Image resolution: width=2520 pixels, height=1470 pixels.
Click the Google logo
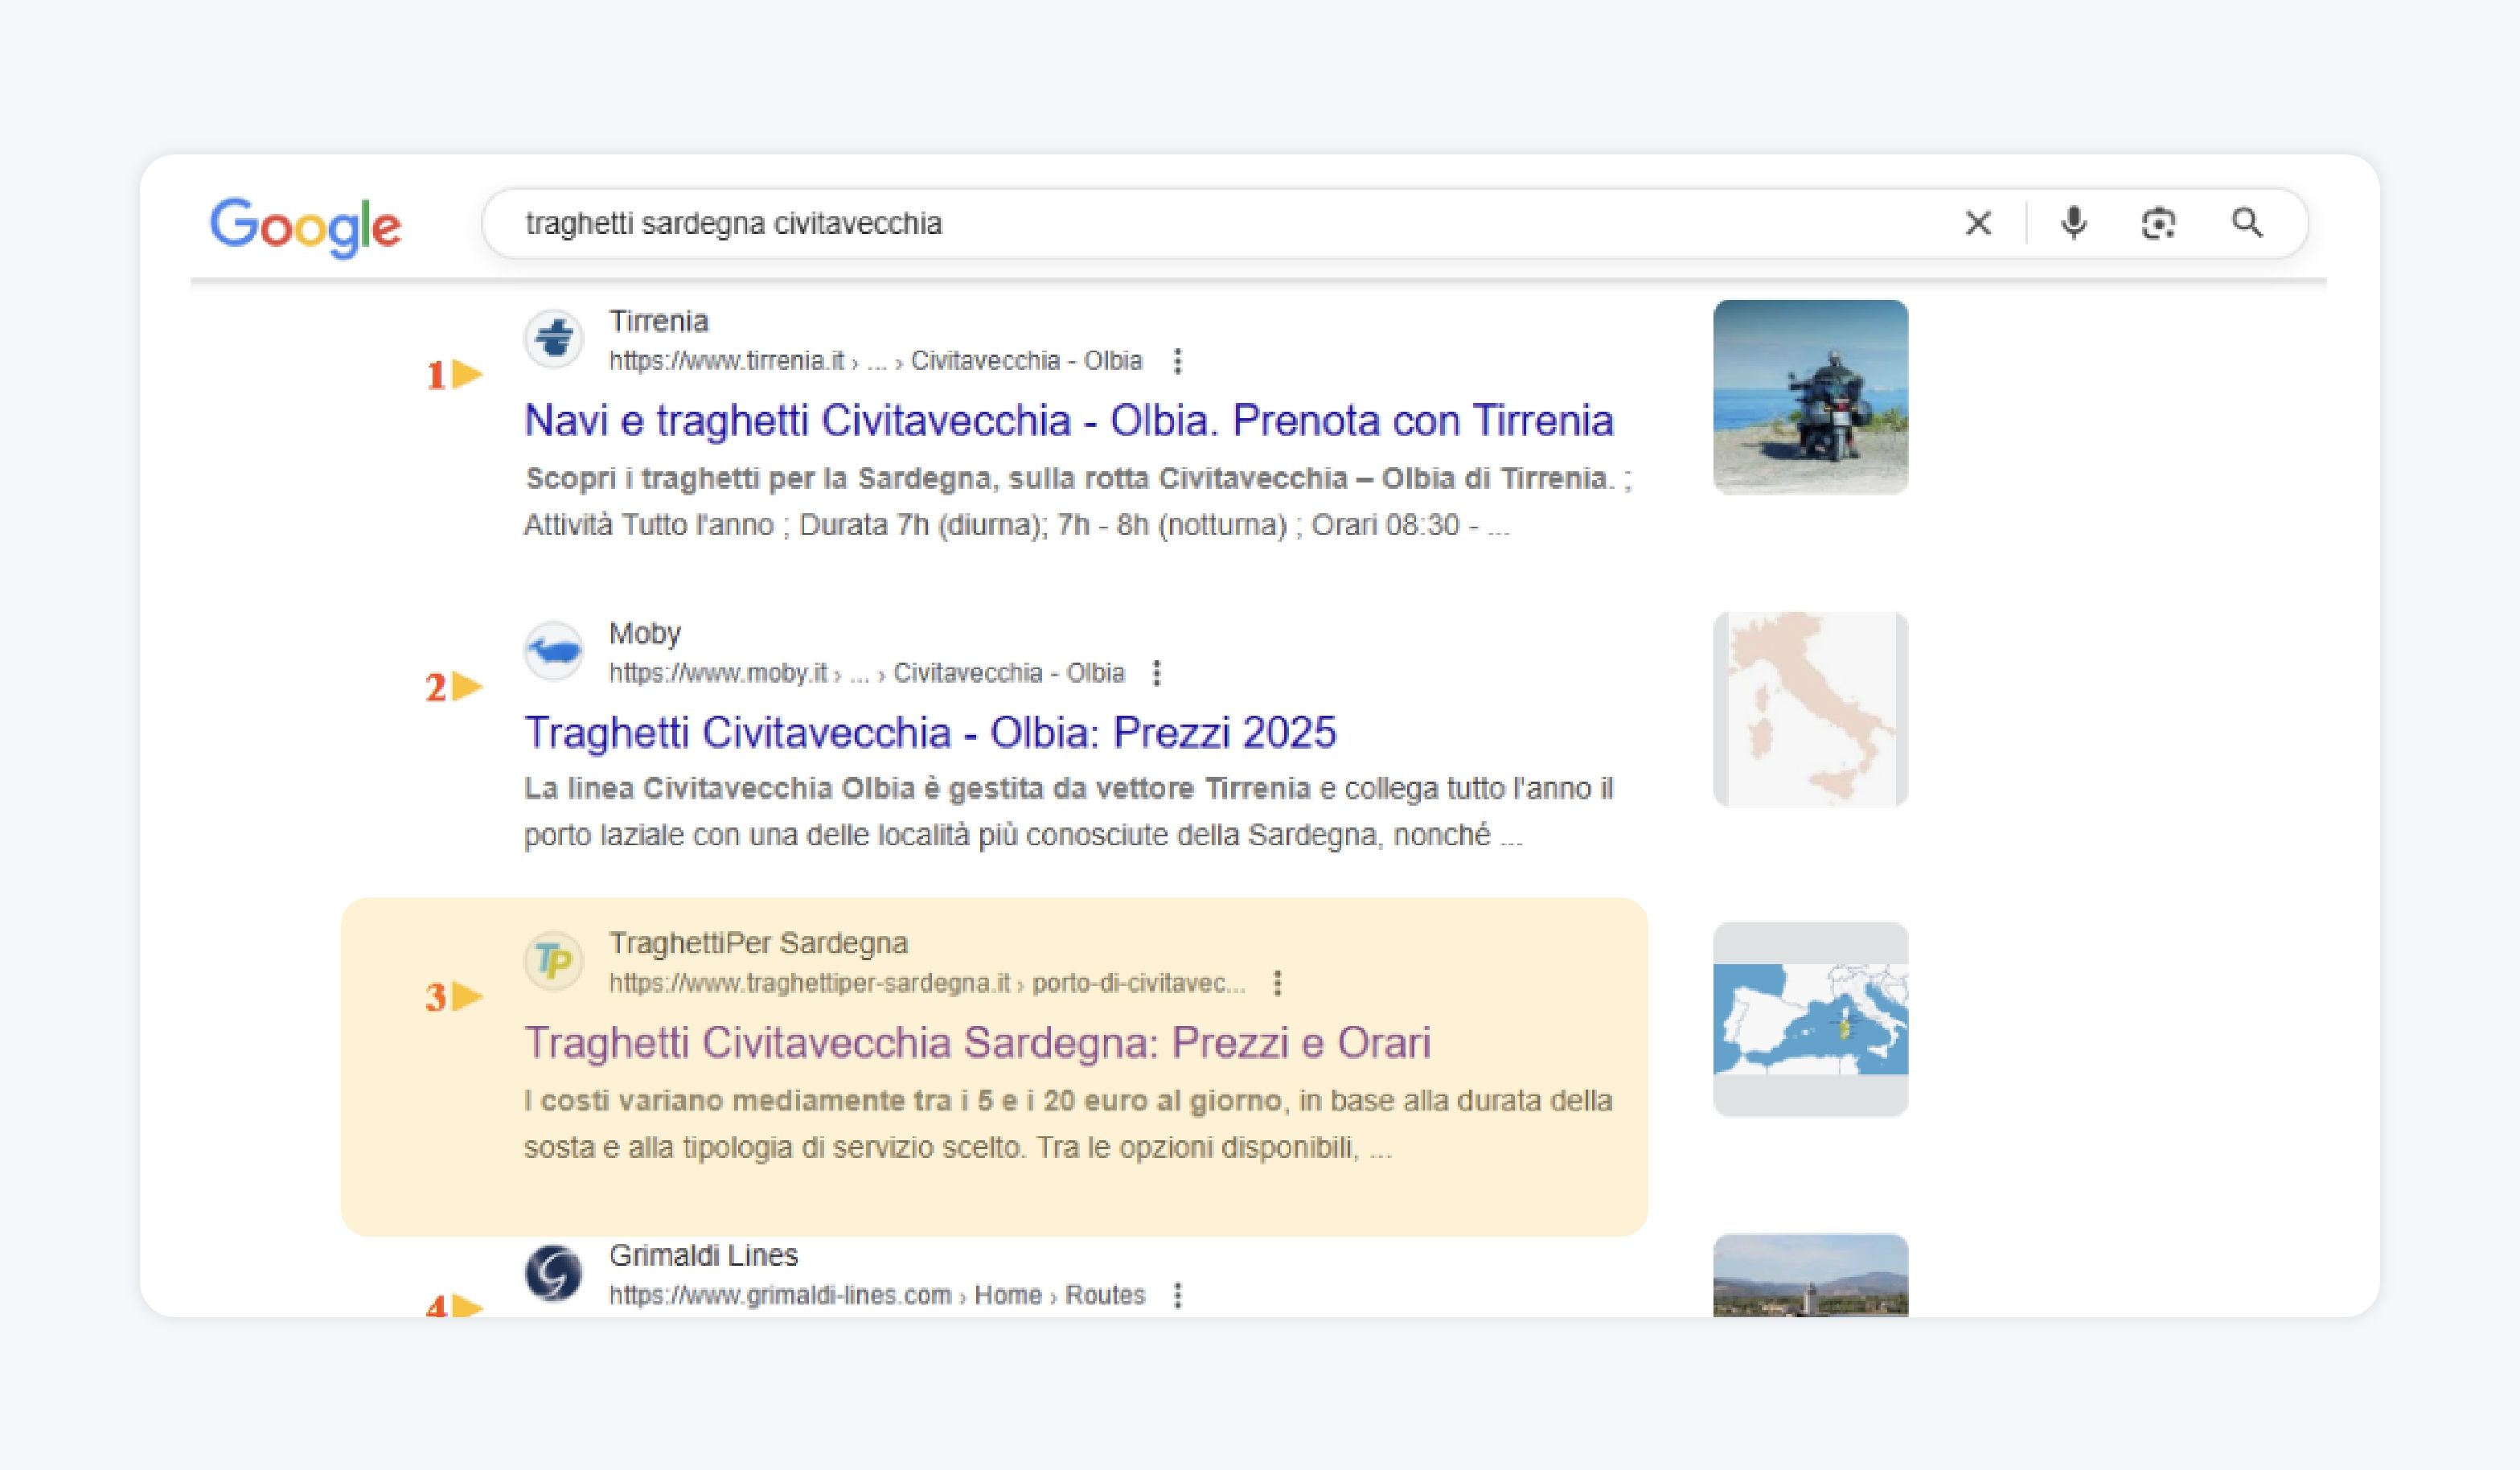pos(305,227)
